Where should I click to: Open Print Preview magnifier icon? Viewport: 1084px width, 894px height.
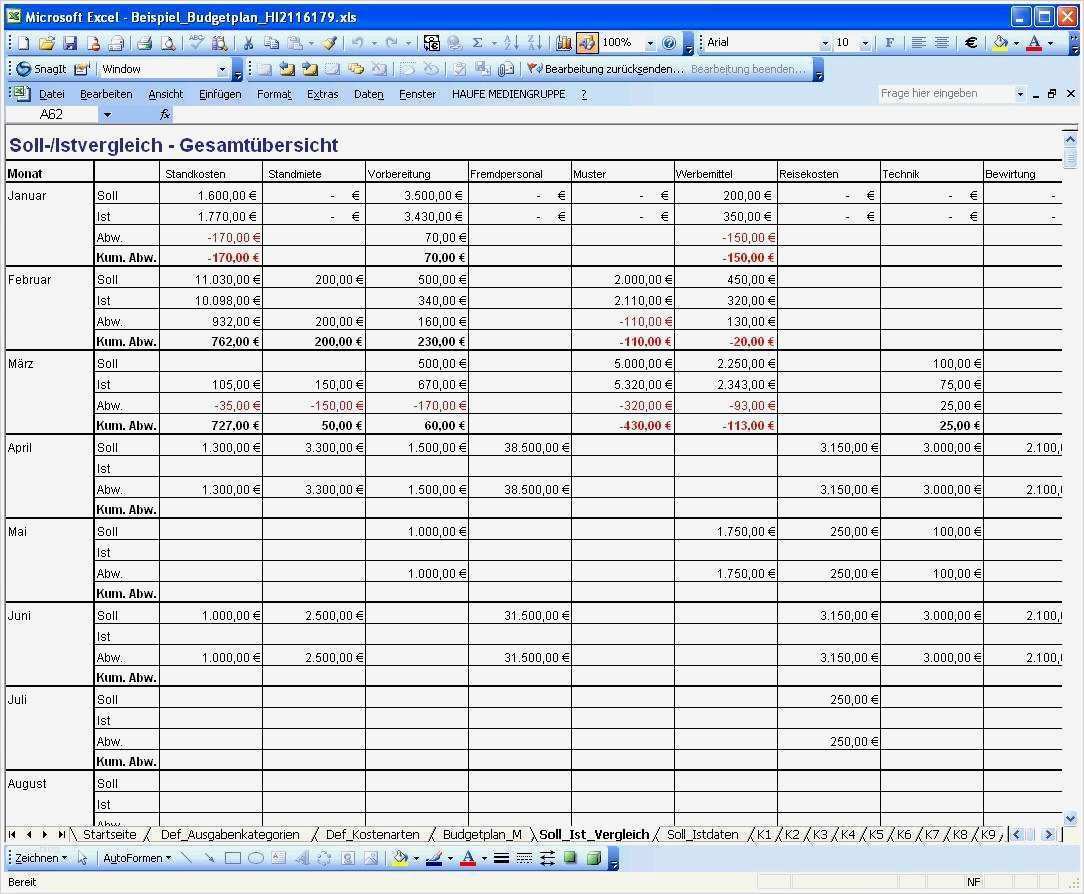point(168,43)
